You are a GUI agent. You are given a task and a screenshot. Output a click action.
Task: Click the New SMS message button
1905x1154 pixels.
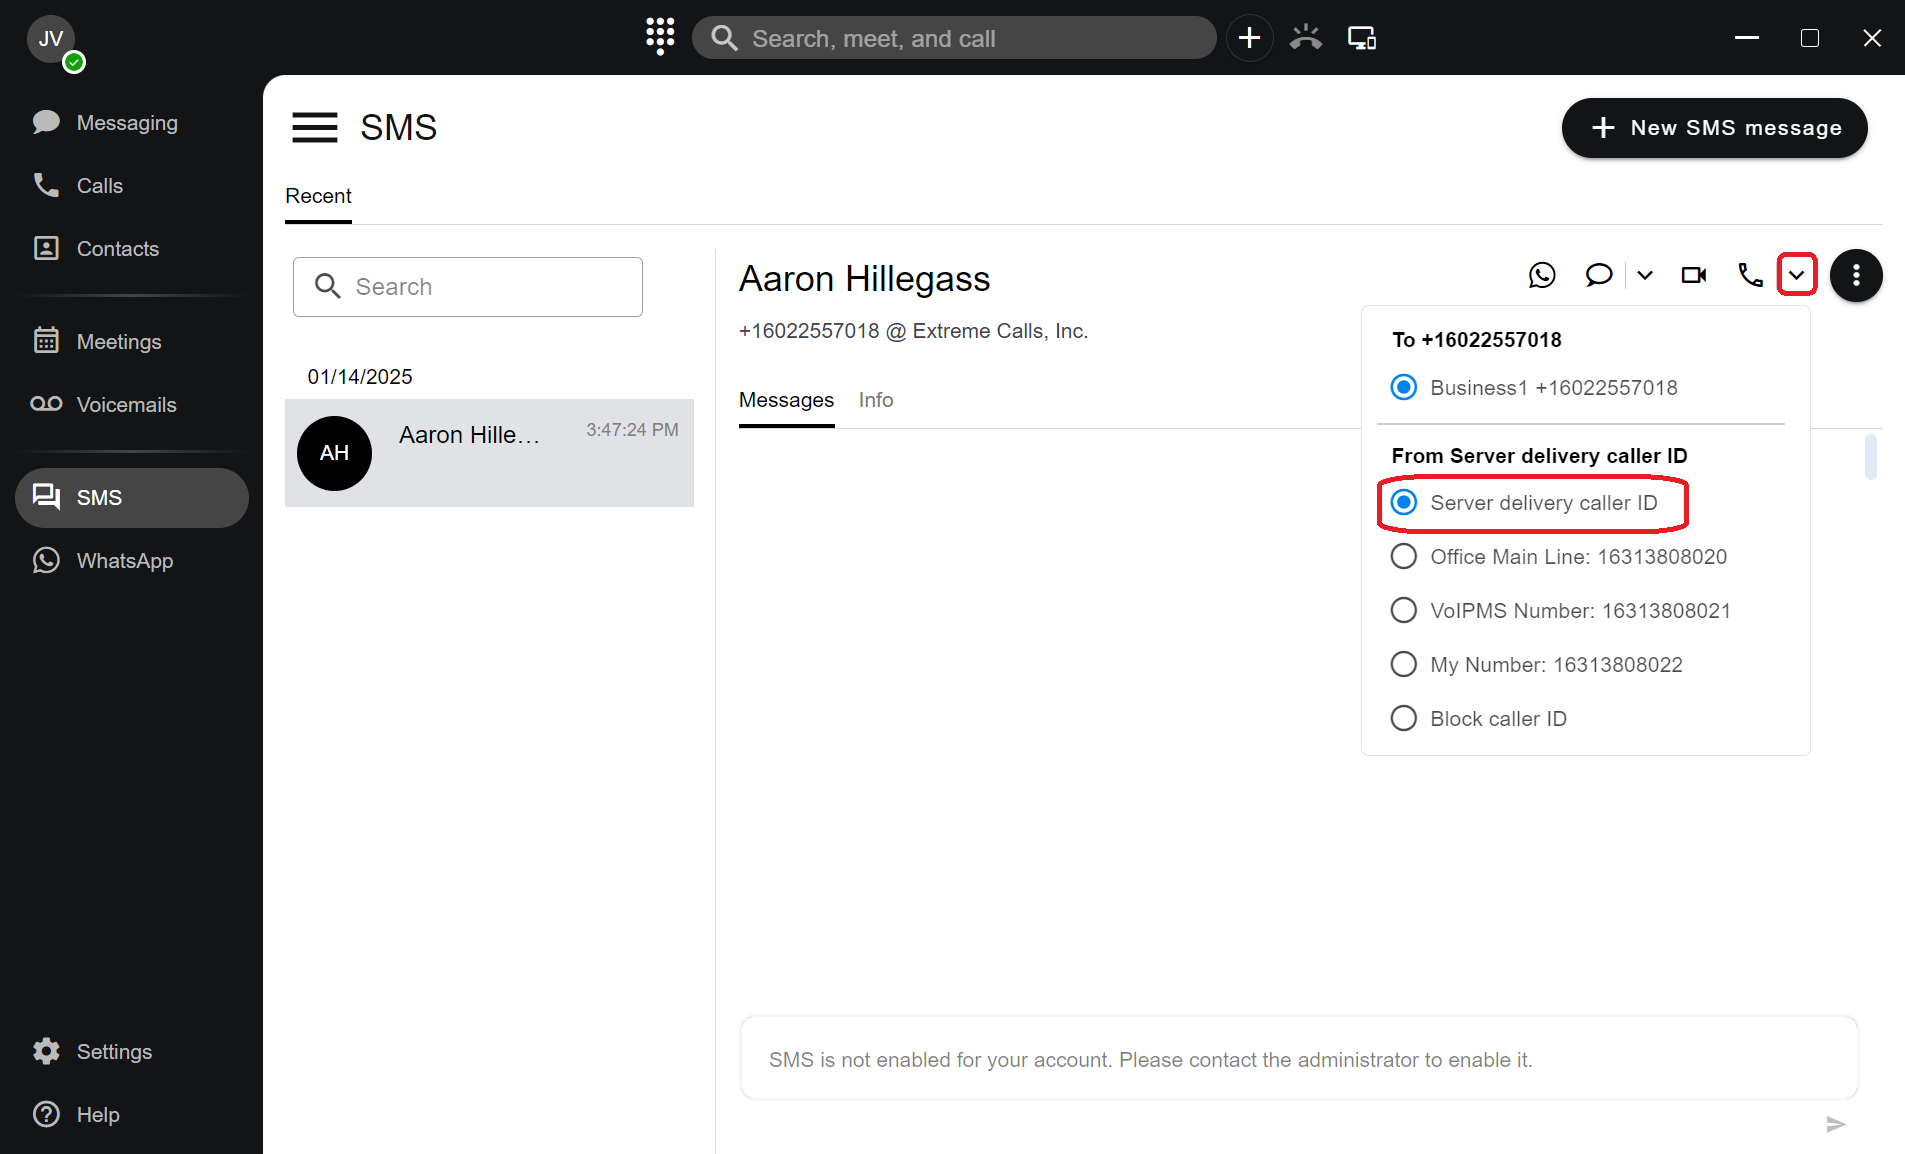(1714, 128)
